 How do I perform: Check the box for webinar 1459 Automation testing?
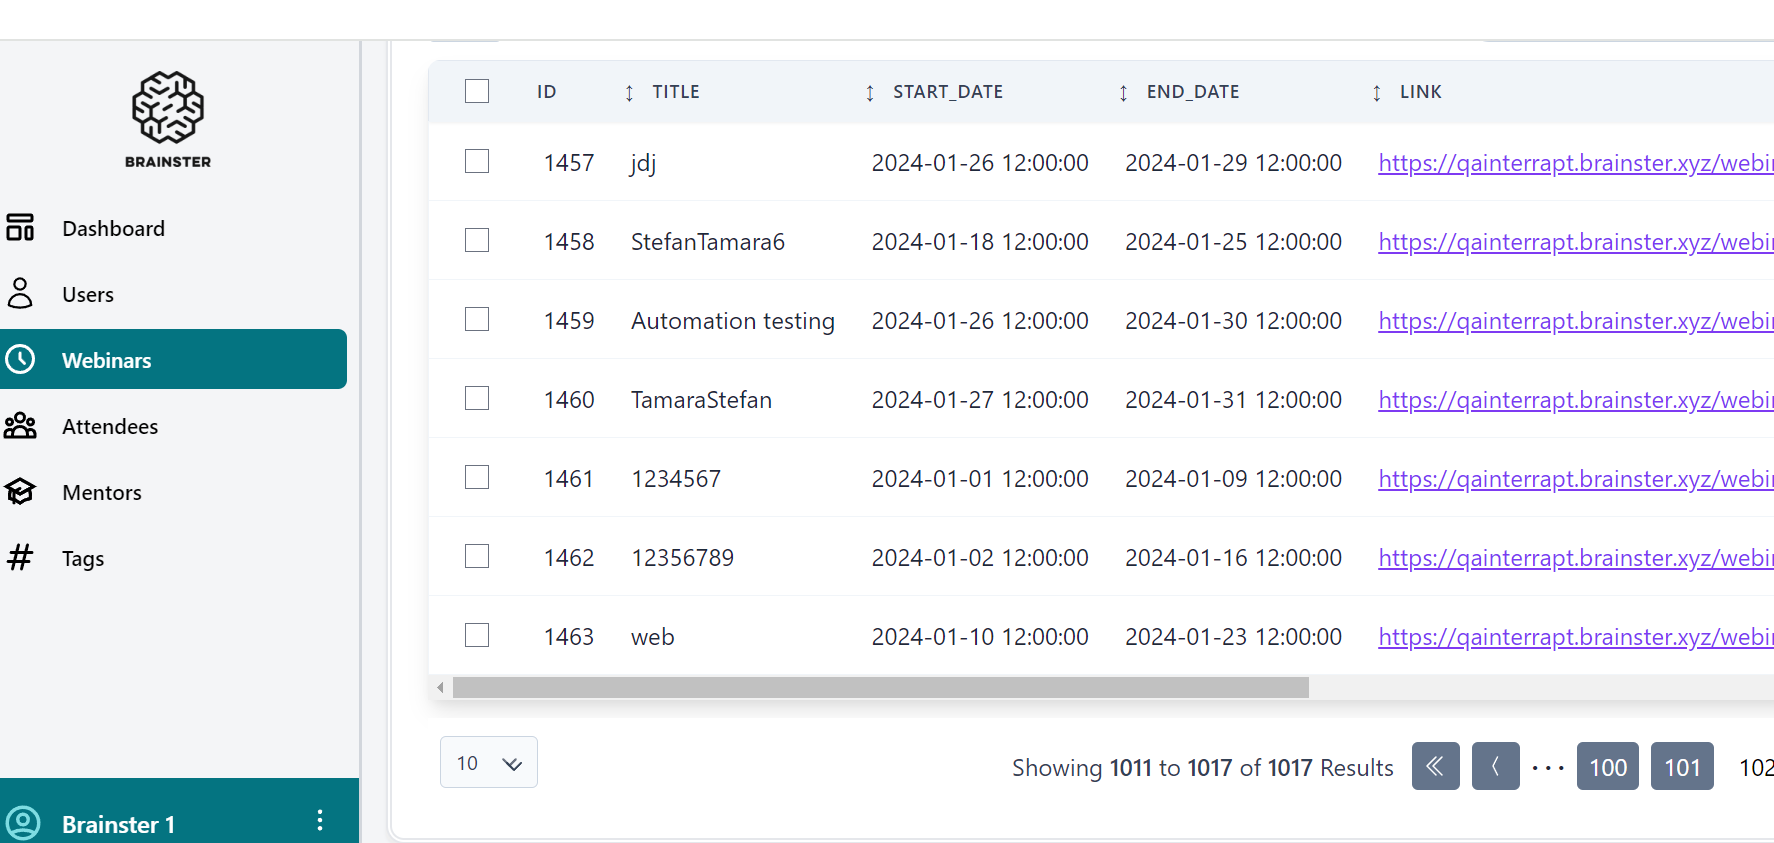pyautogui.click(x=477, y=319)
